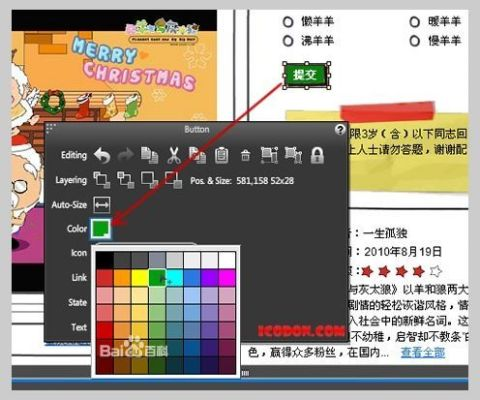Select the 暖羊羊 radio option

(x=414, y=22)
